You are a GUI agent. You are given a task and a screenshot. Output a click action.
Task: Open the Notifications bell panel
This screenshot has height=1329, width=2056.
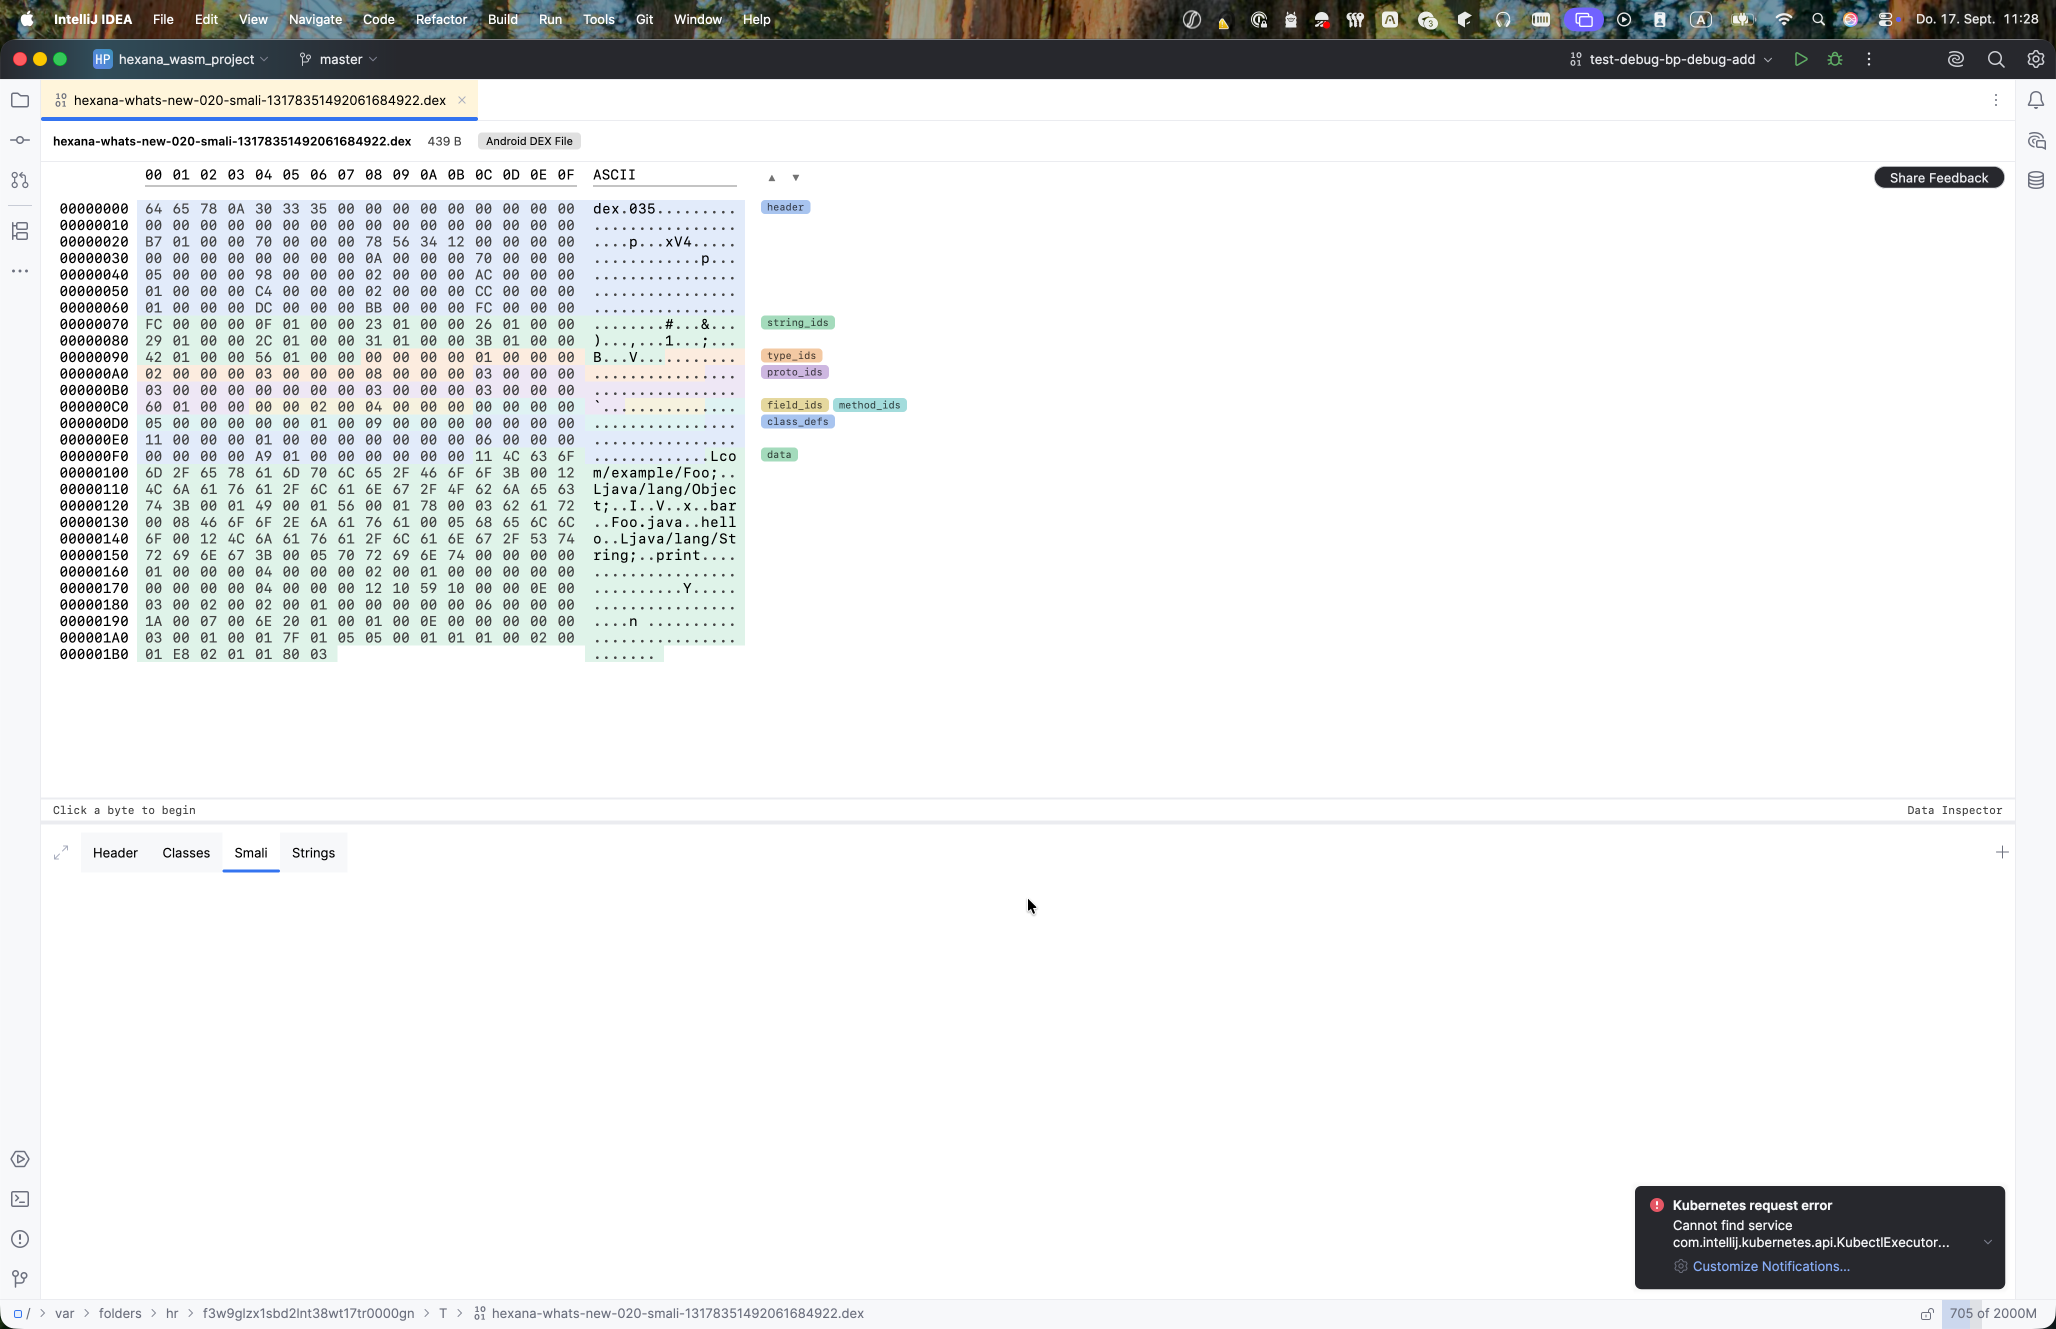pos(2036,100)
